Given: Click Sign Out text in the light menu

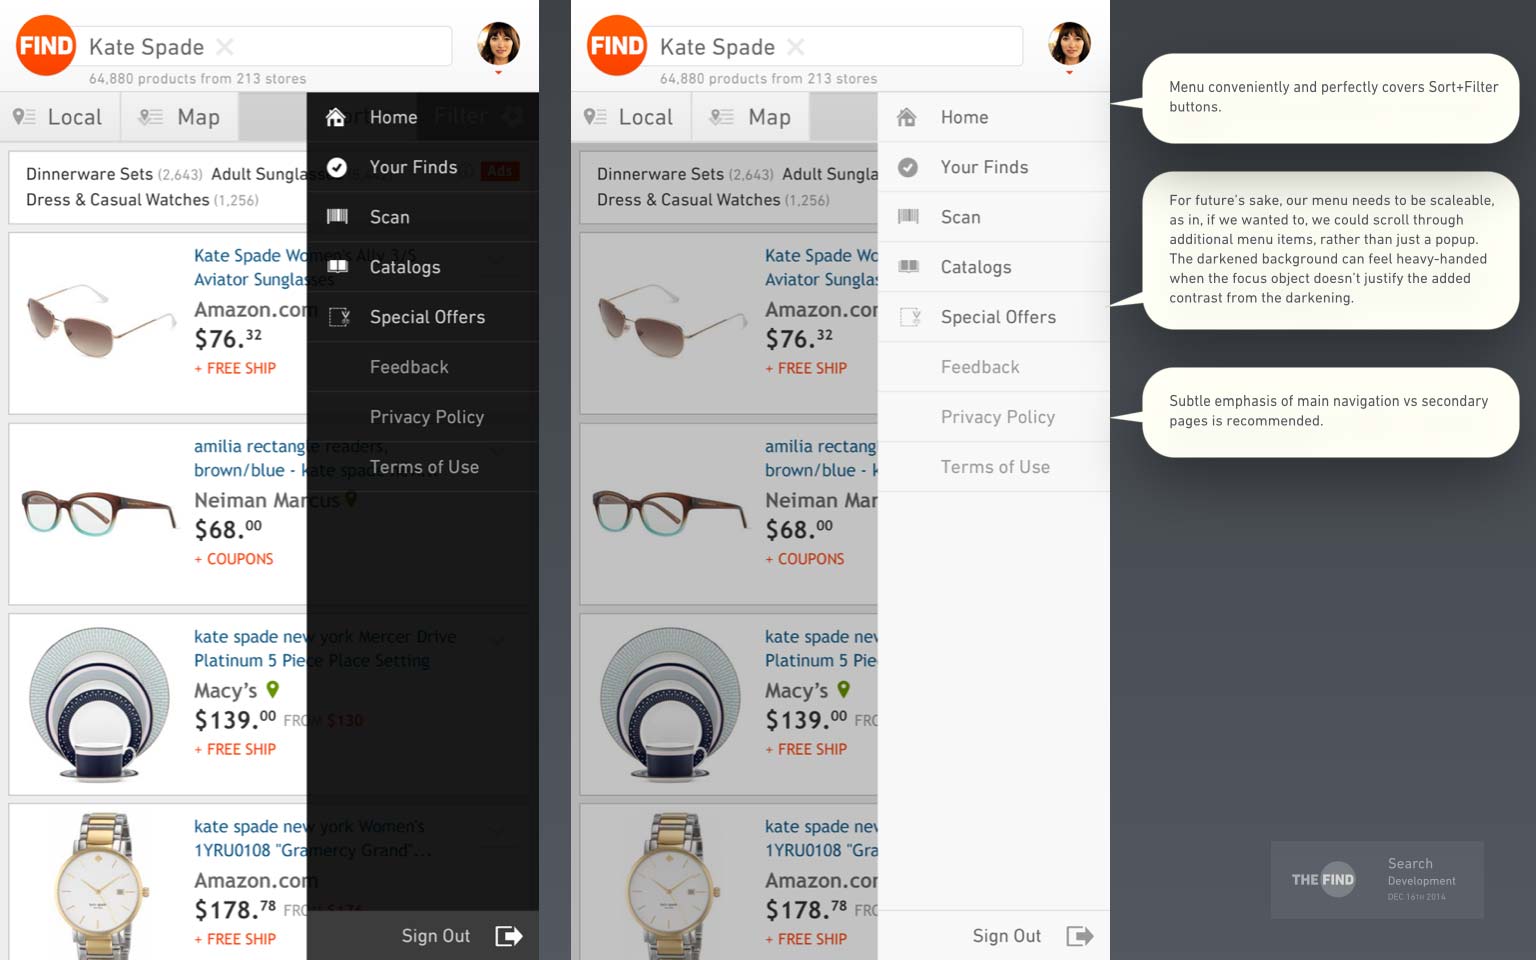Looking at the screenshot, I should [x=1006, y=936].
